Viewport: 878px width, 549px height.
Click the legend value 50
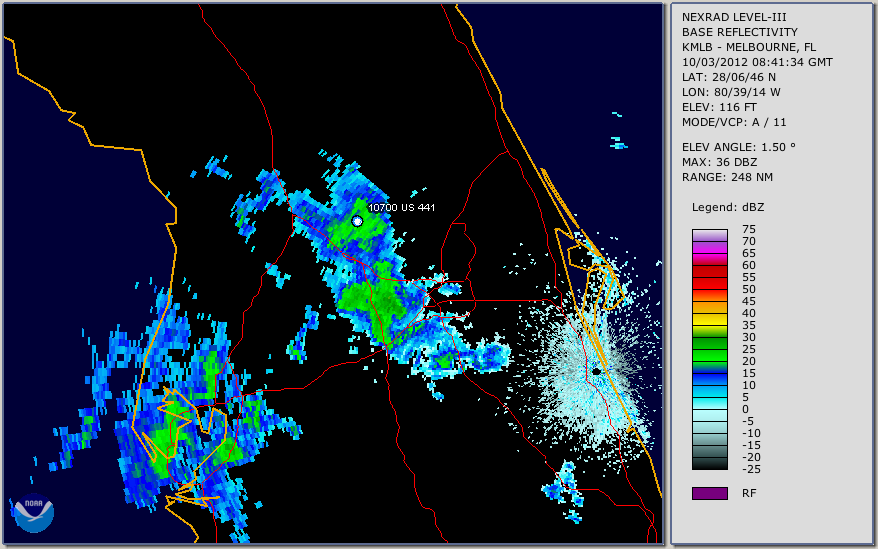point(749,289)
